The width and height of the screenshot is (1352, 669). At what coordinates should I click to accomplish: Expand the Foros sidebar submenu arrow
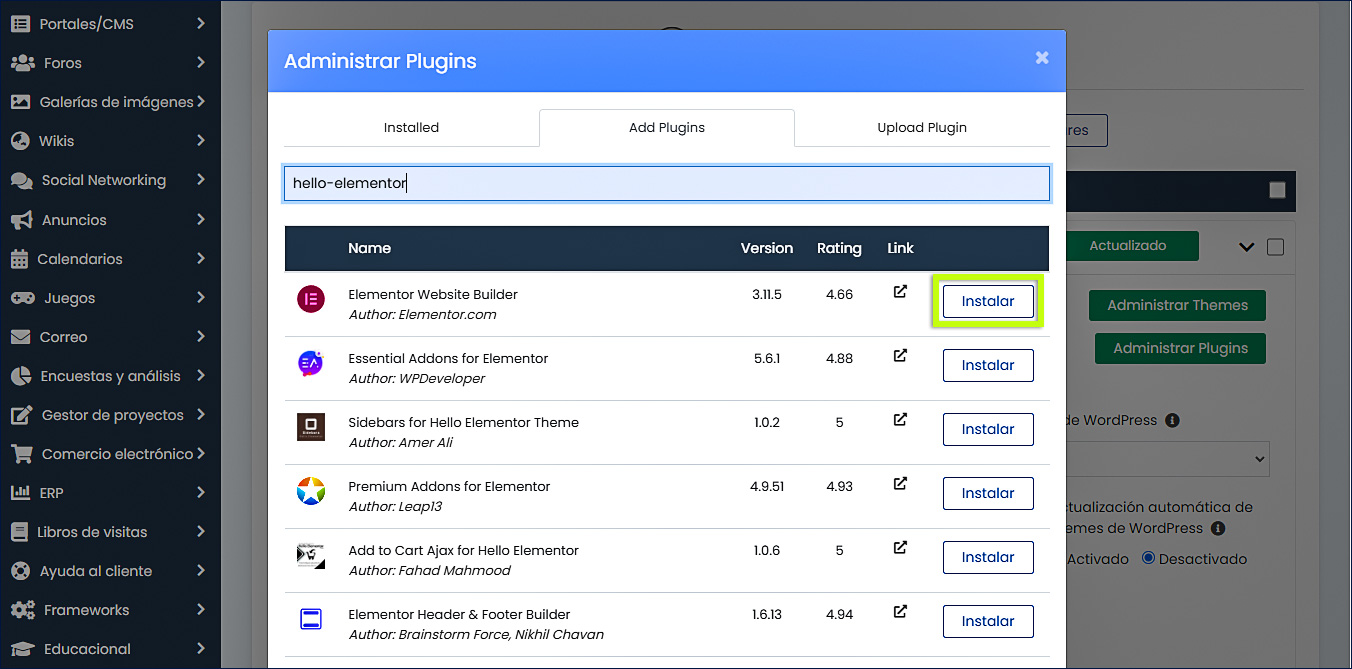click(202, 62)
